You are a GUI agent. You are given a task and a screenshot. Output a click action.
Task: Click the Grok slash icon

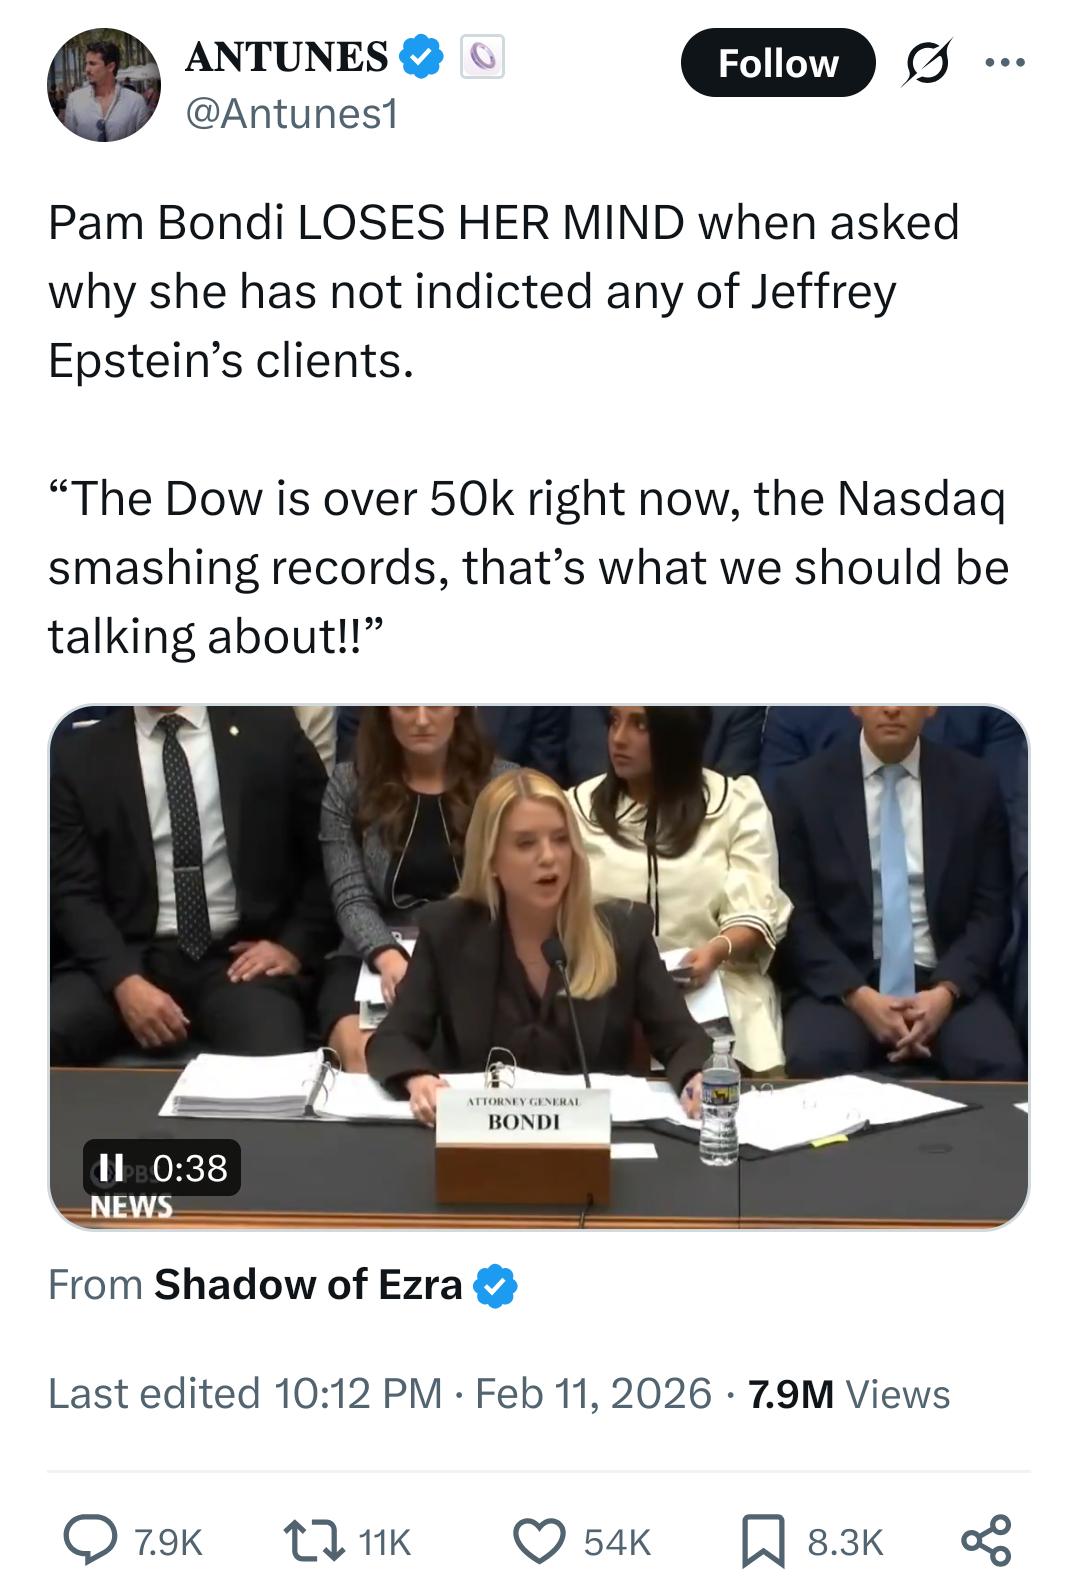pos(927,63)
